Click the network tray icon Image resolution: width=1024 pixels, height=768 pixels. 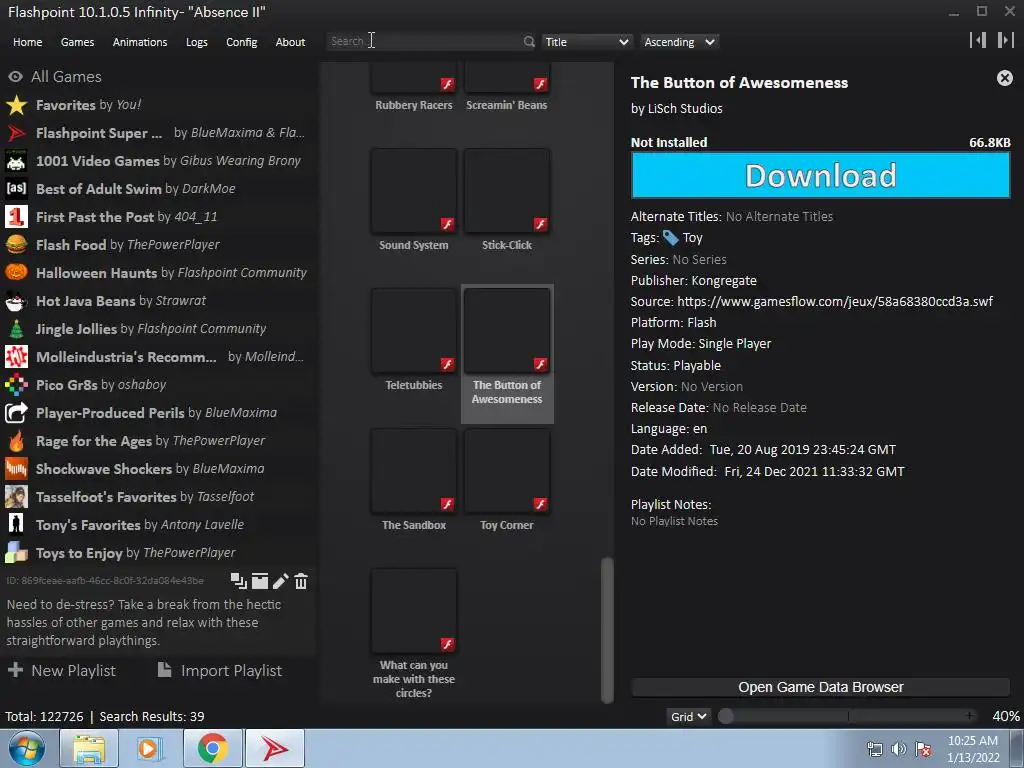click(x=874, y=748)
